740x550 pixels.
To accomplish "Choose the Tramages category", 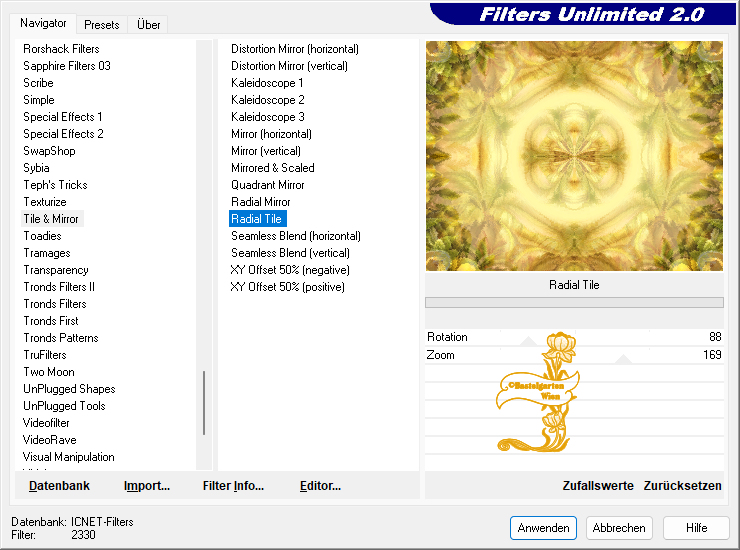I will pyautogui.click(x=47, y=253).
